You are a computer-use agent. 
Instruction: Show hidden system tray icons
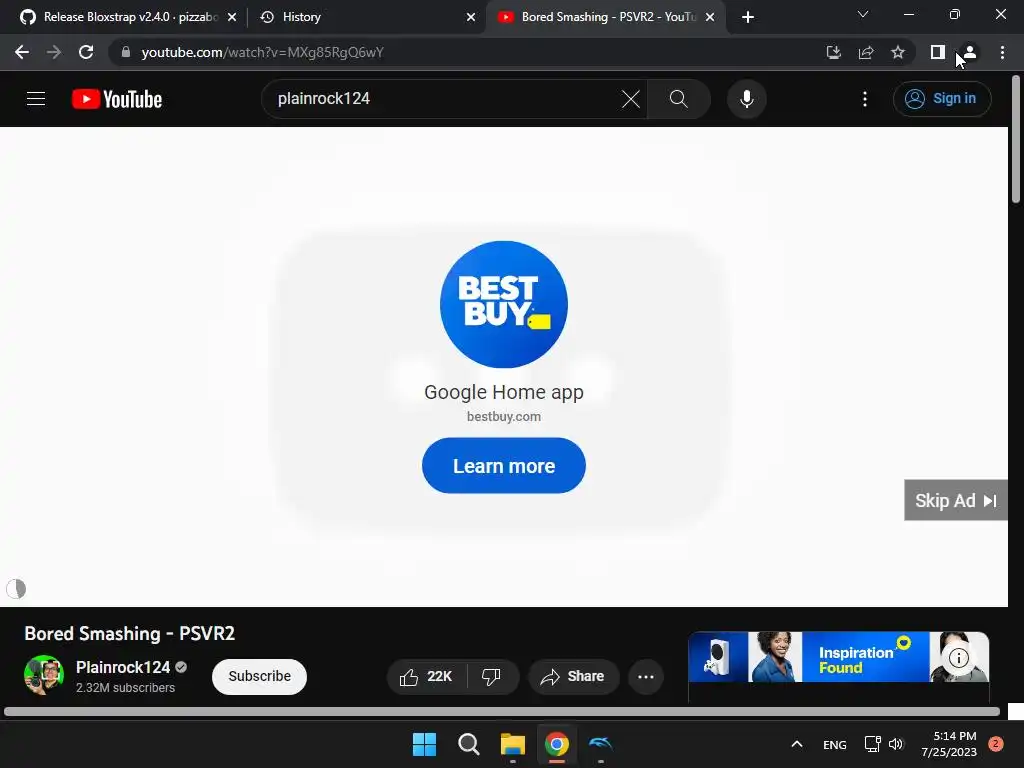coord(797,744)
